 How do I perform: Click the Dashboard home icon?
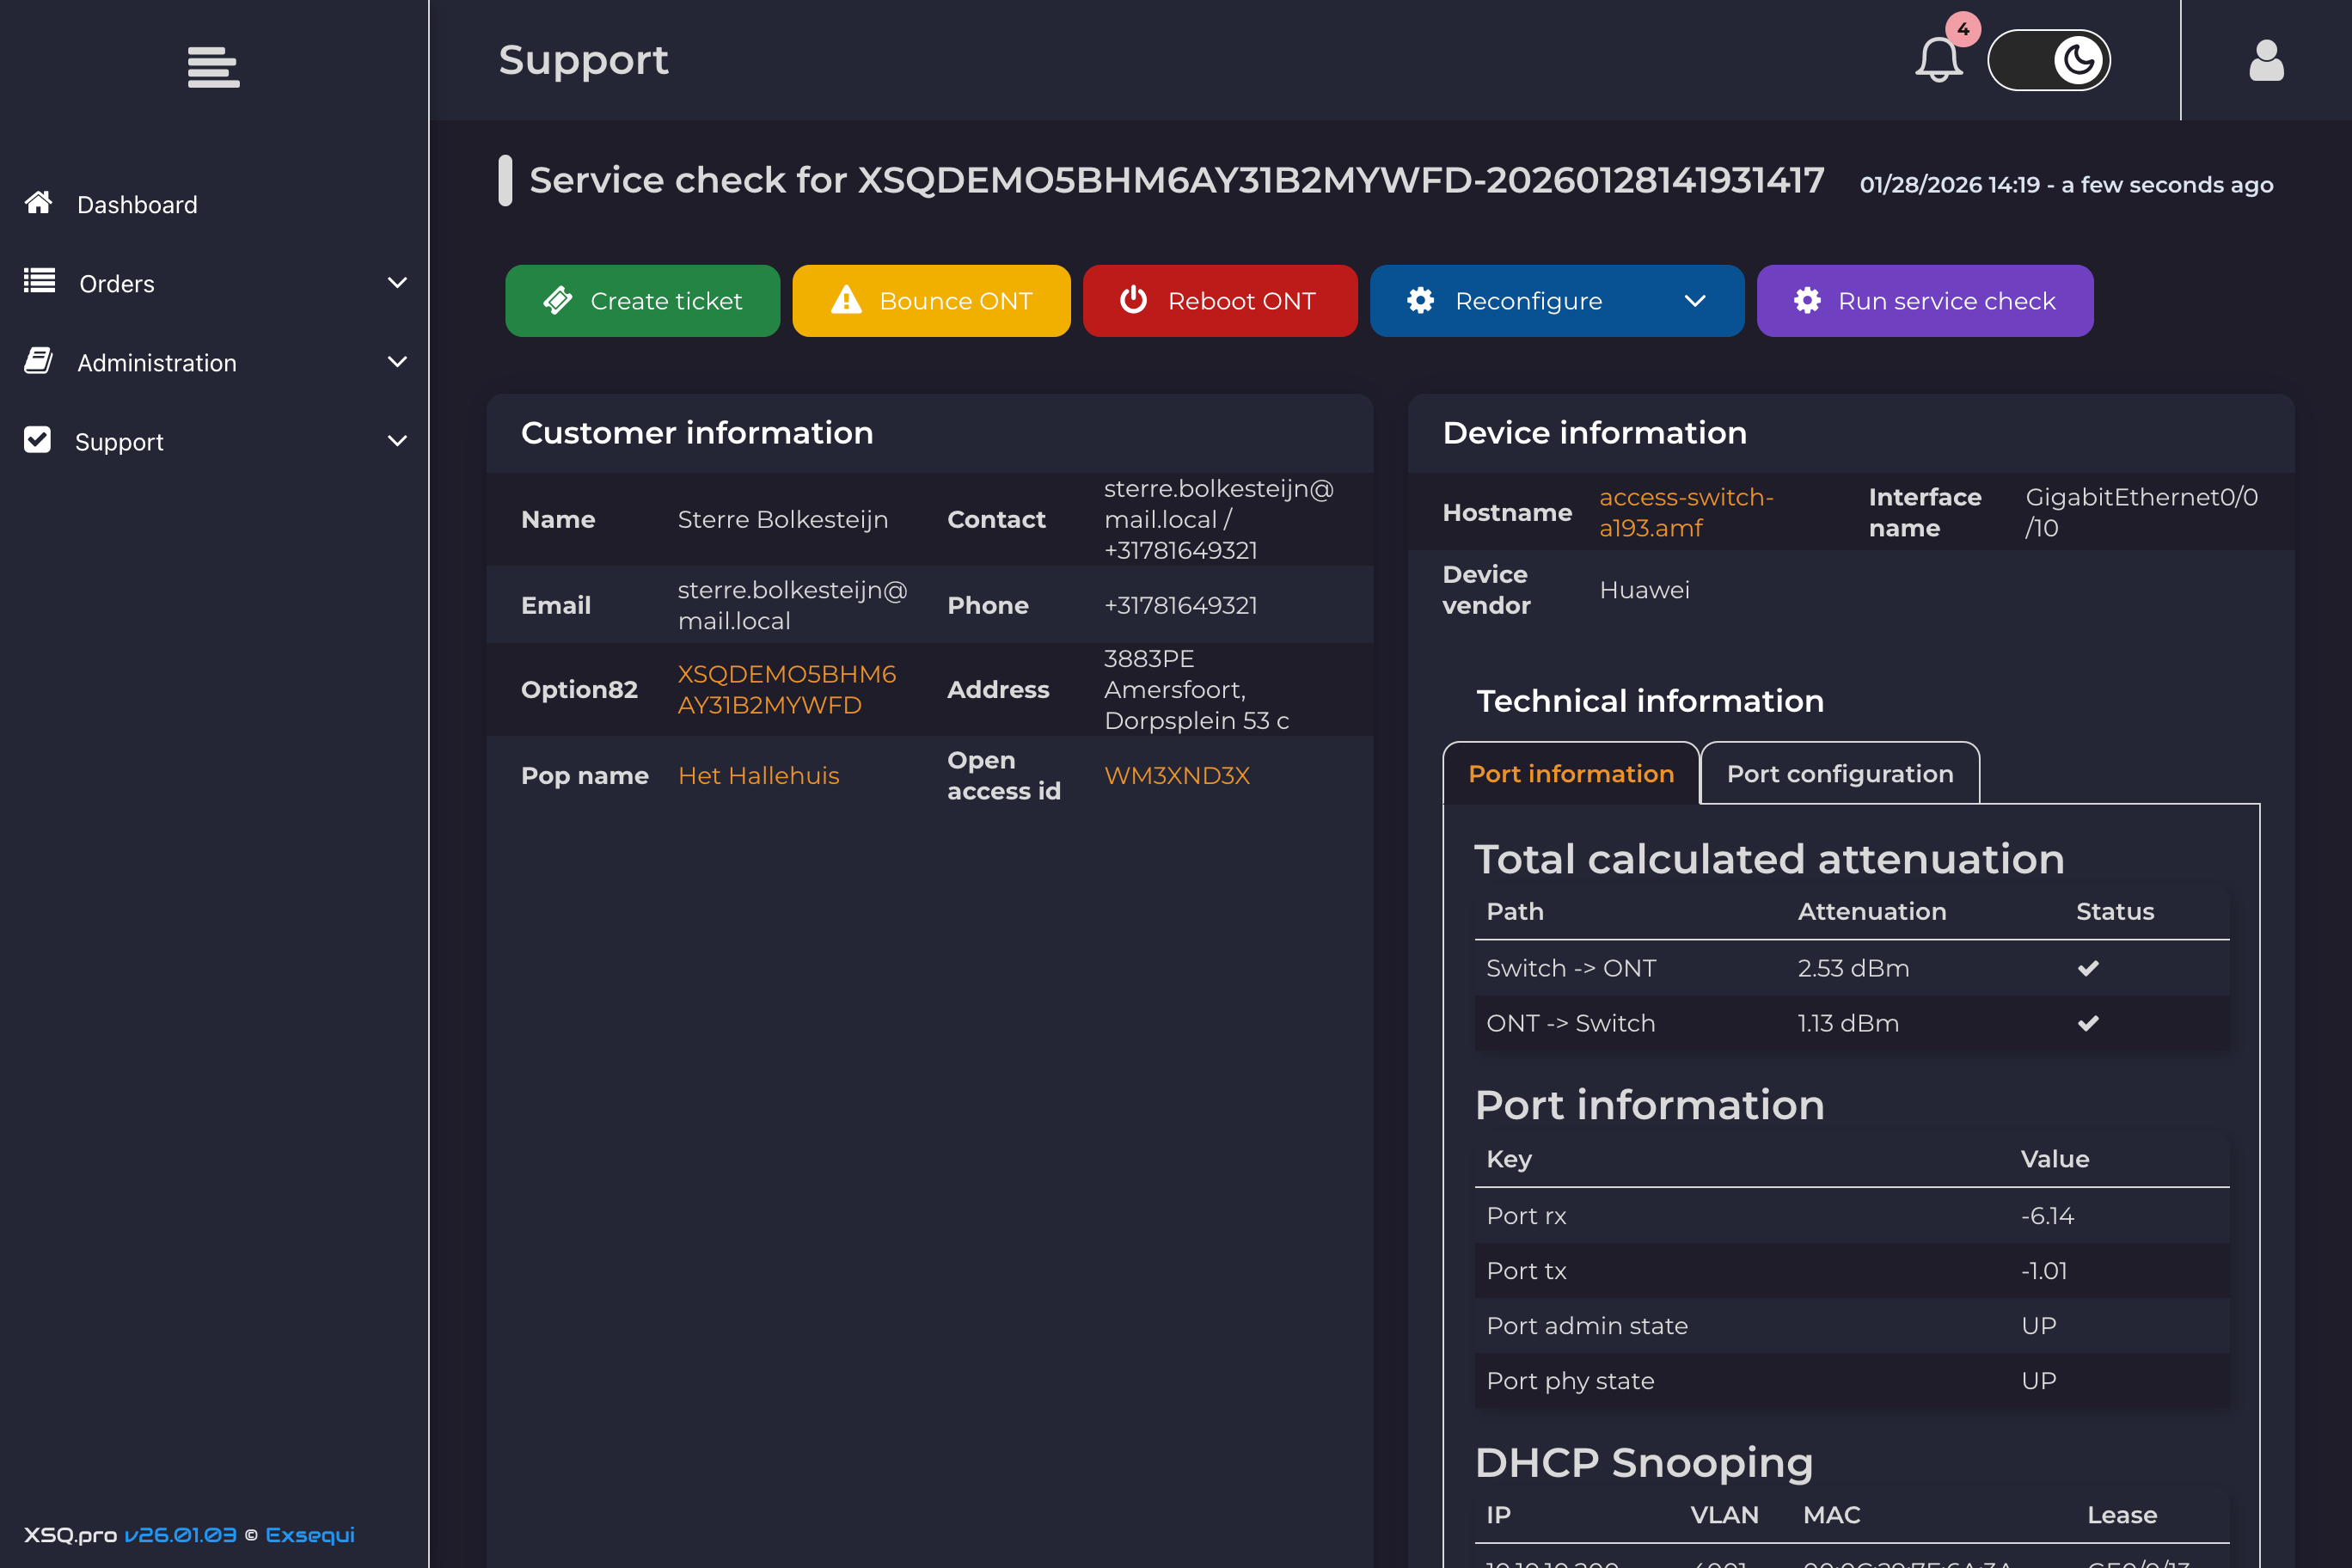click(x=39, y=203)
